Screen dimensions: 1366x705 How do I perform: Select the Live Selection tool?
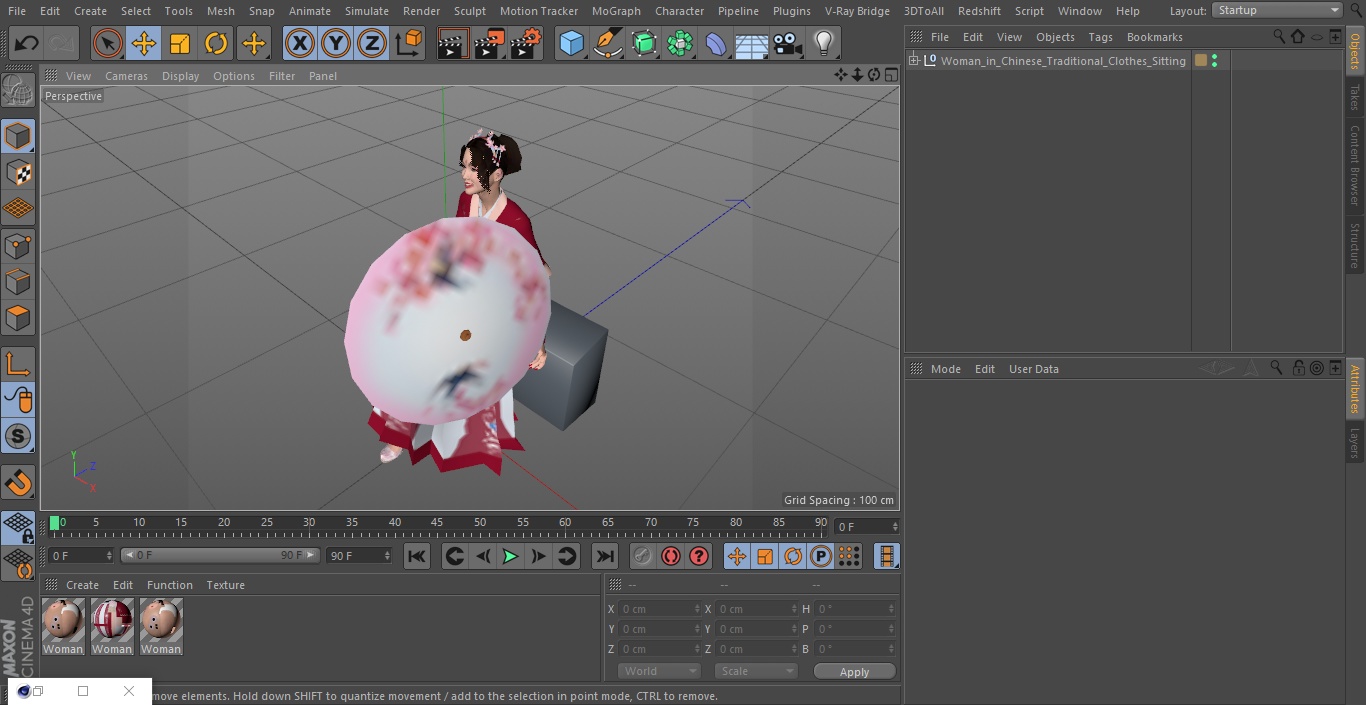[x=107, y=43]
